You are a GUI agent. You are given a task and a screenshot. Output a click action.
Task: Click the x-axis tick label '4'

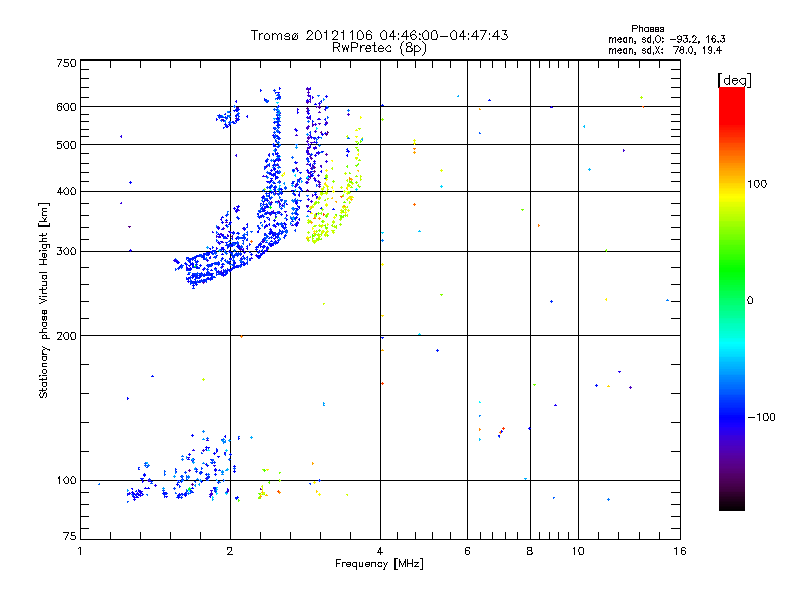coord(380,551)
